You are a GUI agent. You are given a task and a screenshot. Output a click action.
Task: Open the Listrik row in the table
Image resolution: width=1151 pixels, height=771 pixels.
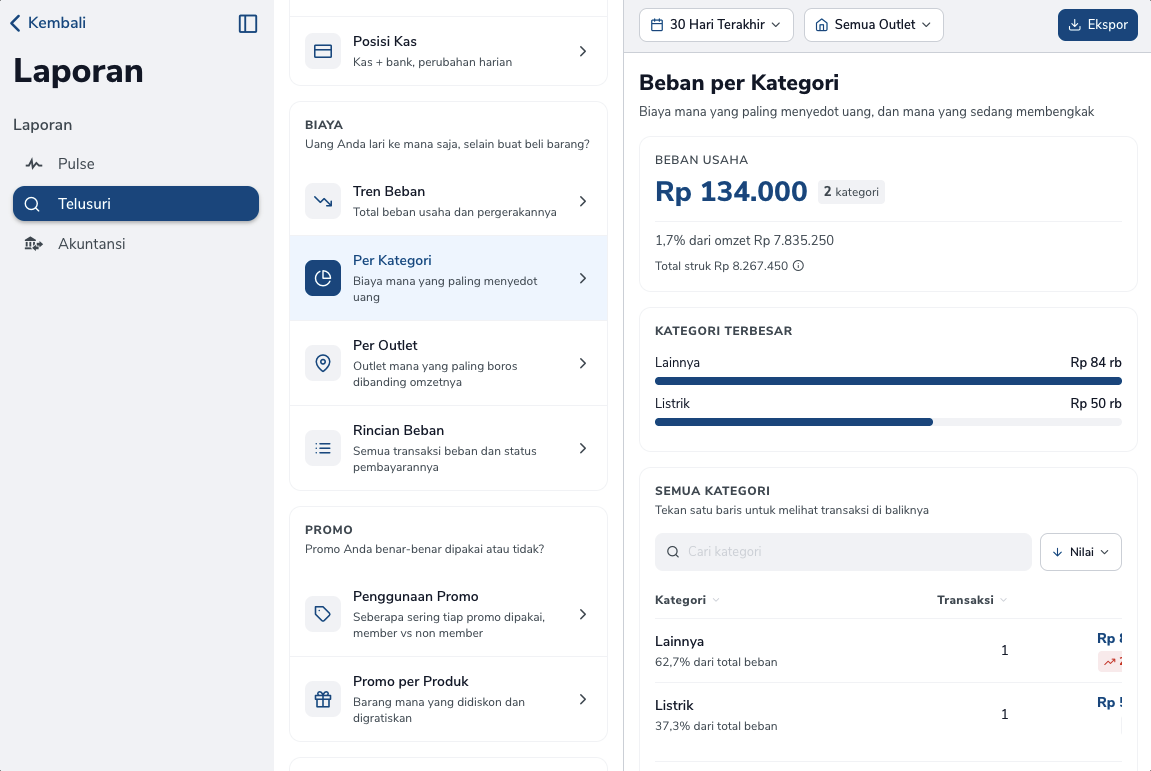pos(888,714)
